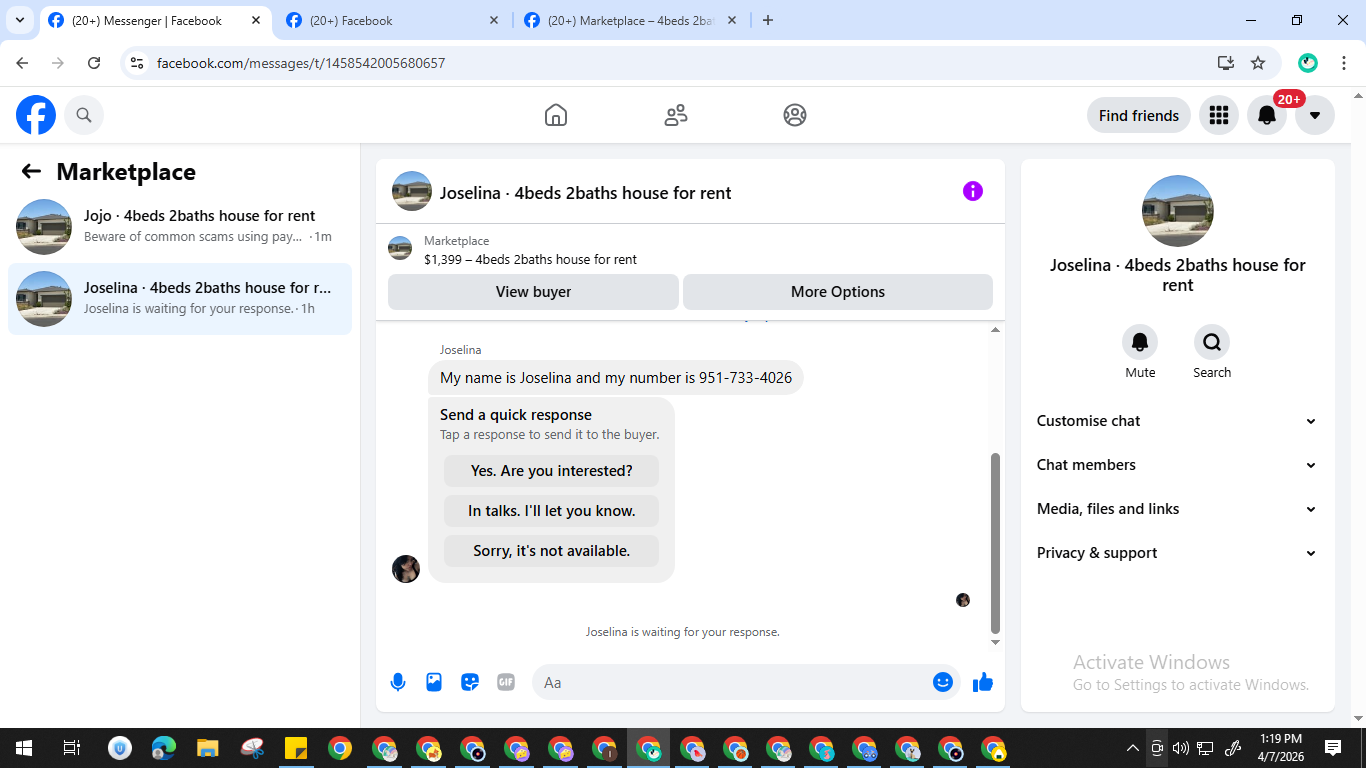This screenshot has height=768, width=1366.
Task: Open Chrome tab search dropdown arrow
Action: (20, 20)
